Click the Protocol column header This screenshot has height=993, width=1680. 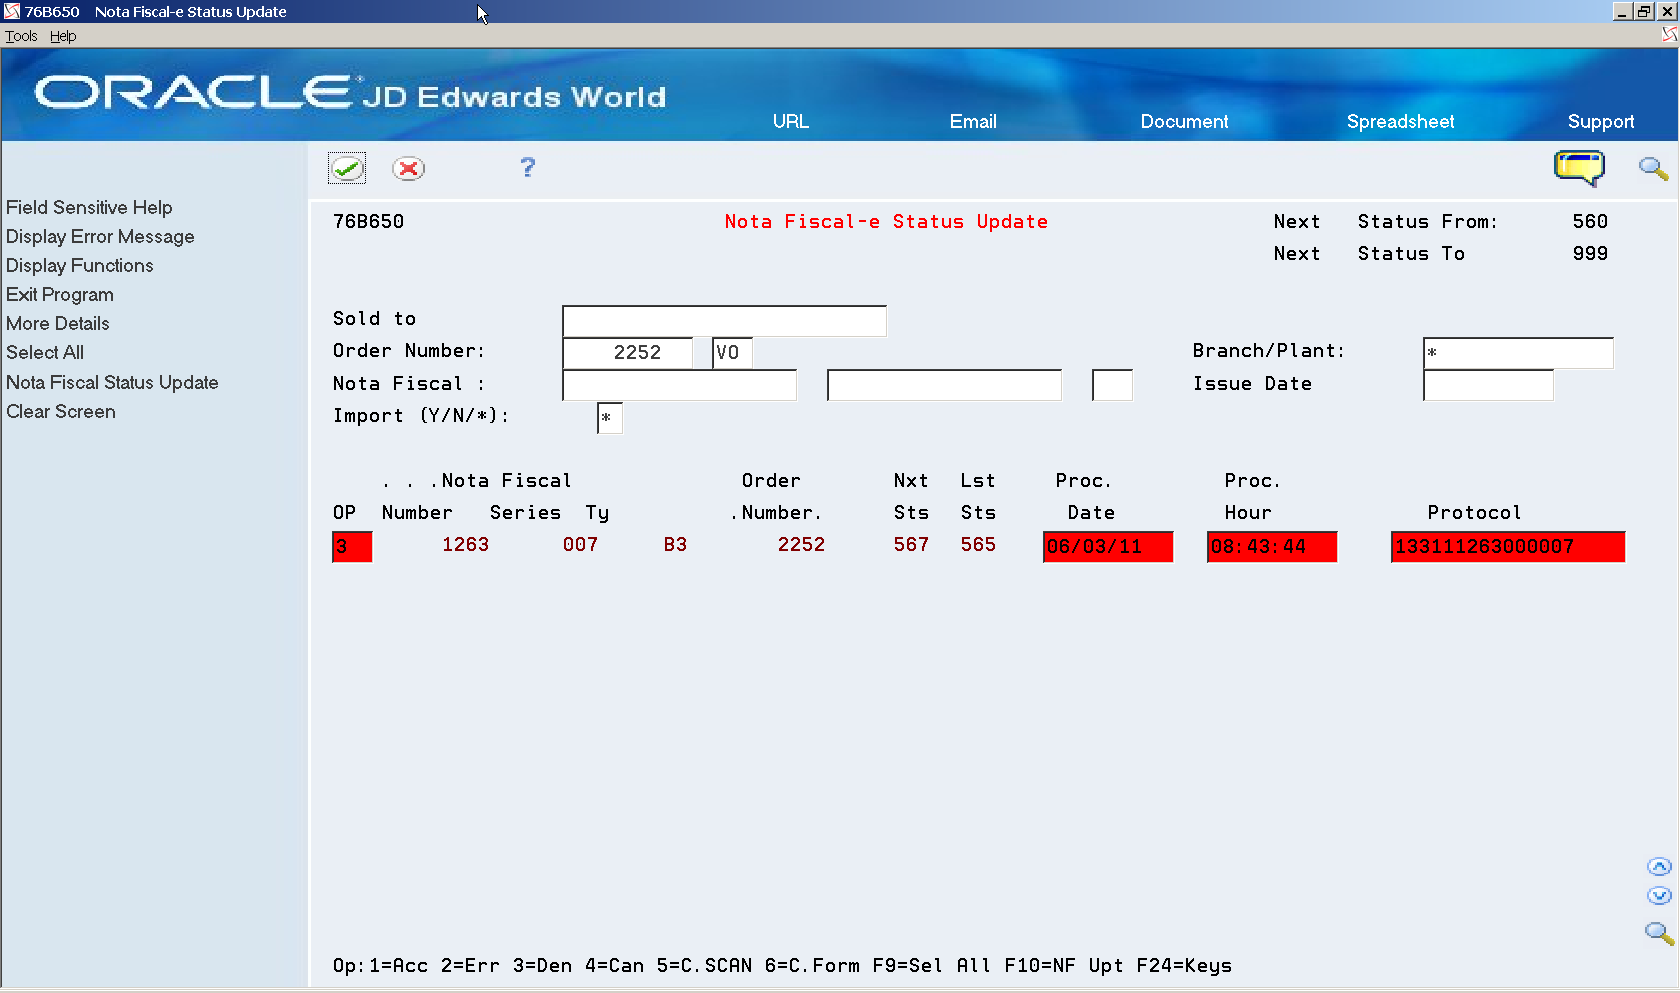coord(1474,513)
